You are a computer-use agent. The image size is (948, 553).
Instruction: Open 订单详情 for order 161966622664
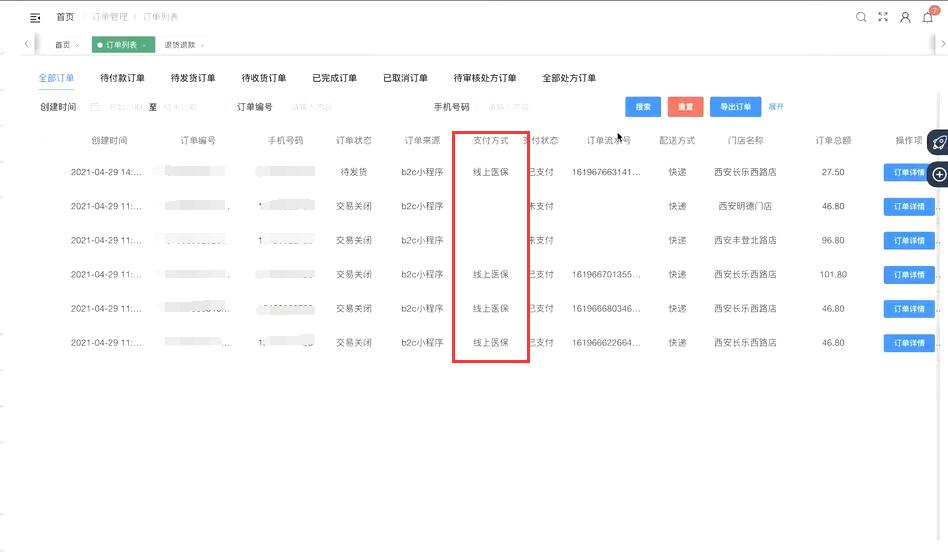click(x=909, y=343)
